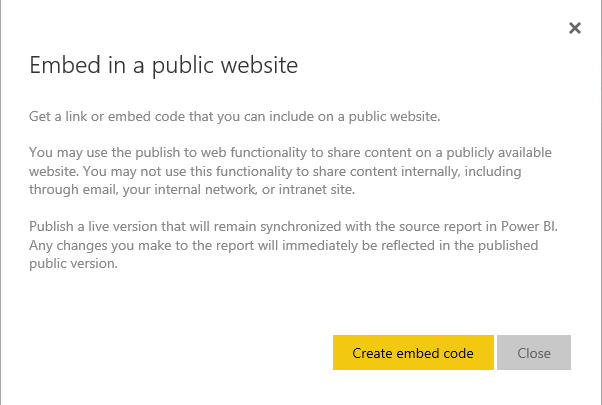Click the words 'Power BI' in the text

point(528,226)
